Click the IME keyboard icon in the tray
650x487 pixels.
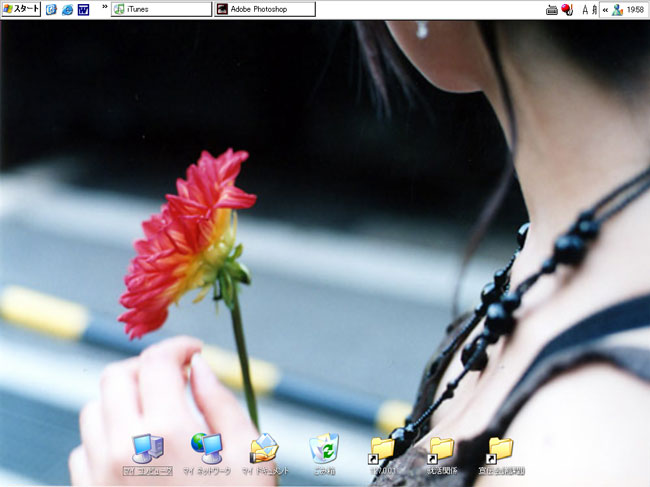pos(551,9)
